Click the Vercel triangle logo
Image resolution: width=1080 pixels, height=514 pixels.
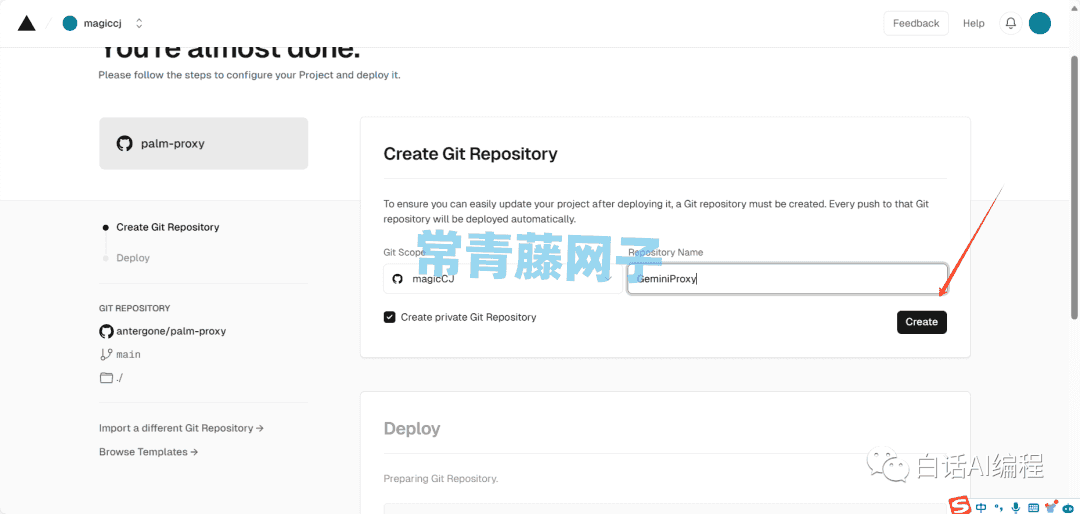tap(26, 23)
